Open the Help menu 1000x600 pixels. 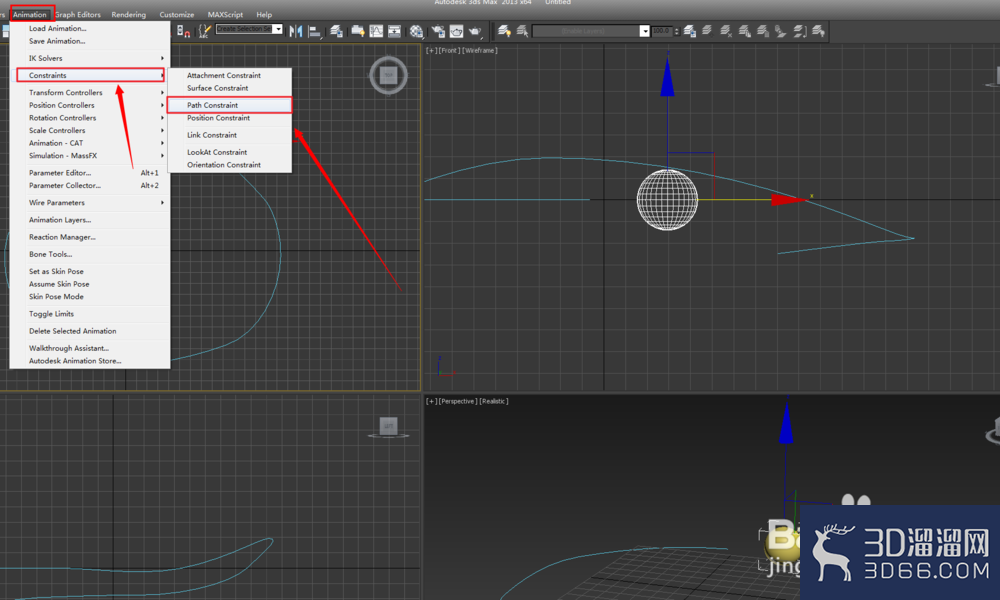264,14
